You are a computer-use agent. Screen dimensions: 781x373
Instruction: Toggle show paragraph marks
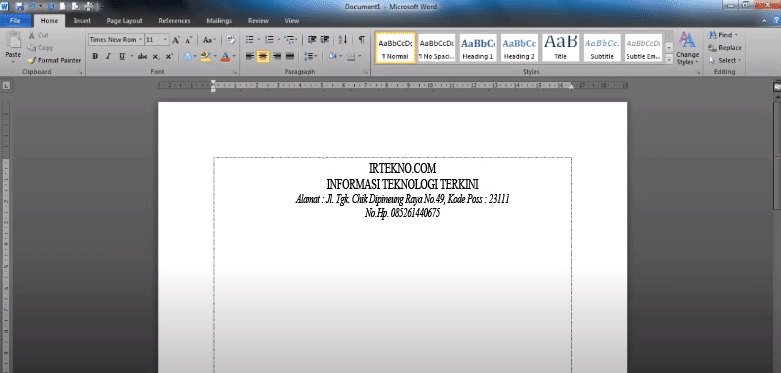click(362, 40)
